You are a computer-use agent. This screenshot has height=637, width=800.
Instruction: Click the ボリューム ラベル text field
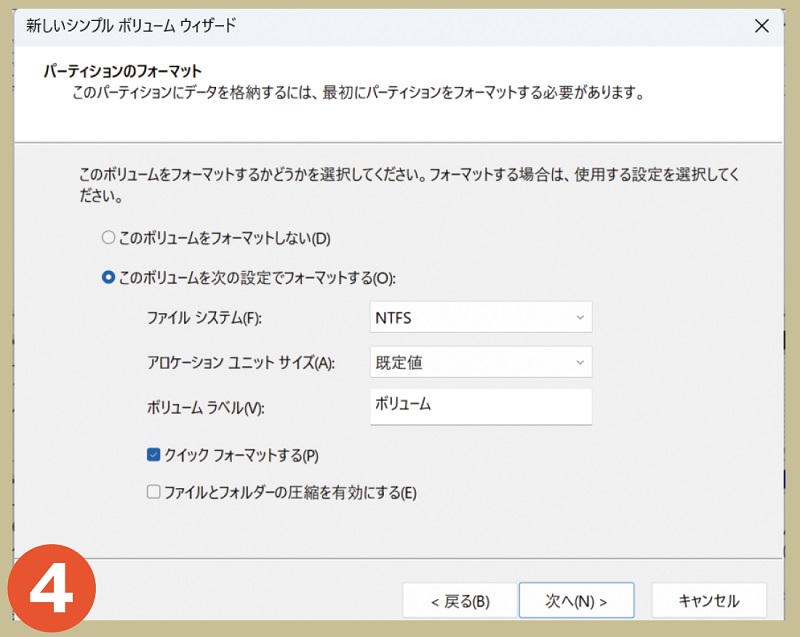pos(480,406)
